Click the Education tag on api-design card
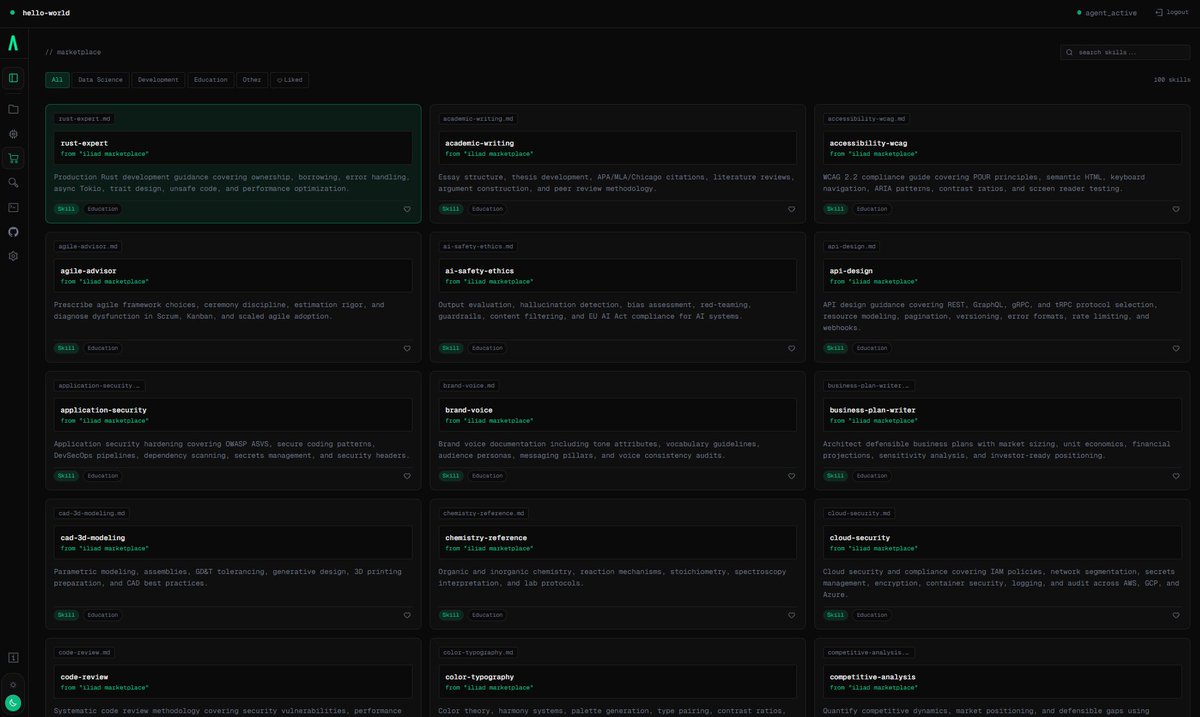Screen dimensions: 1200x717 [871, 348]
